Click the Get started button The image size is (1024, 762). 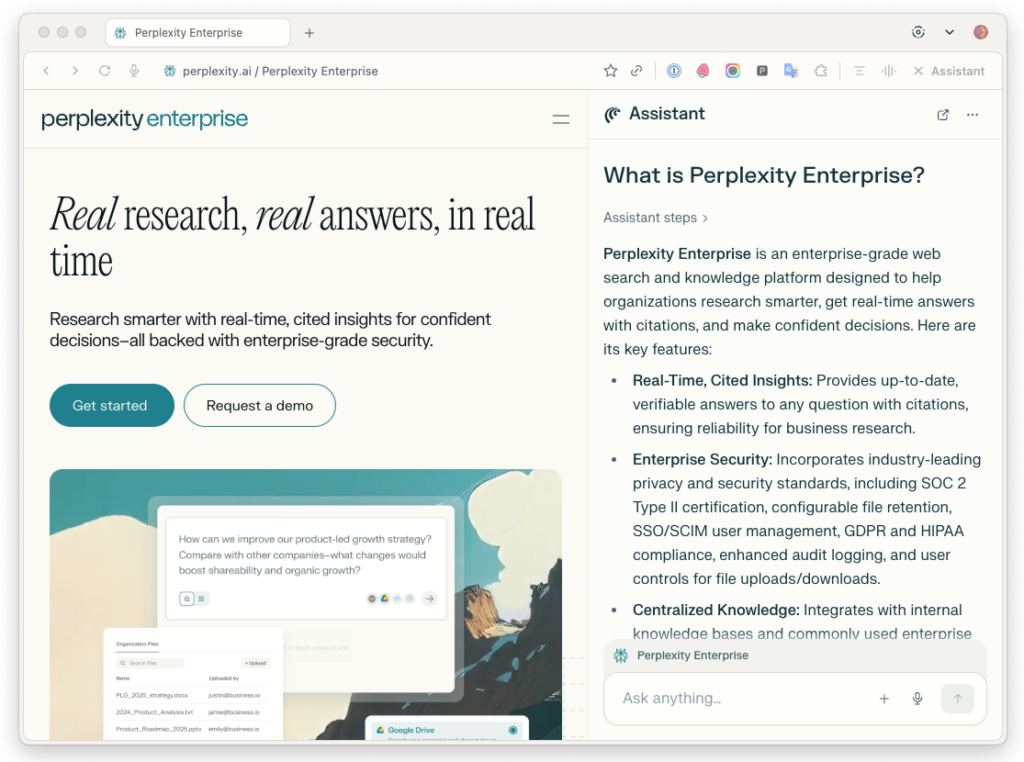click(x=111, y=406)
